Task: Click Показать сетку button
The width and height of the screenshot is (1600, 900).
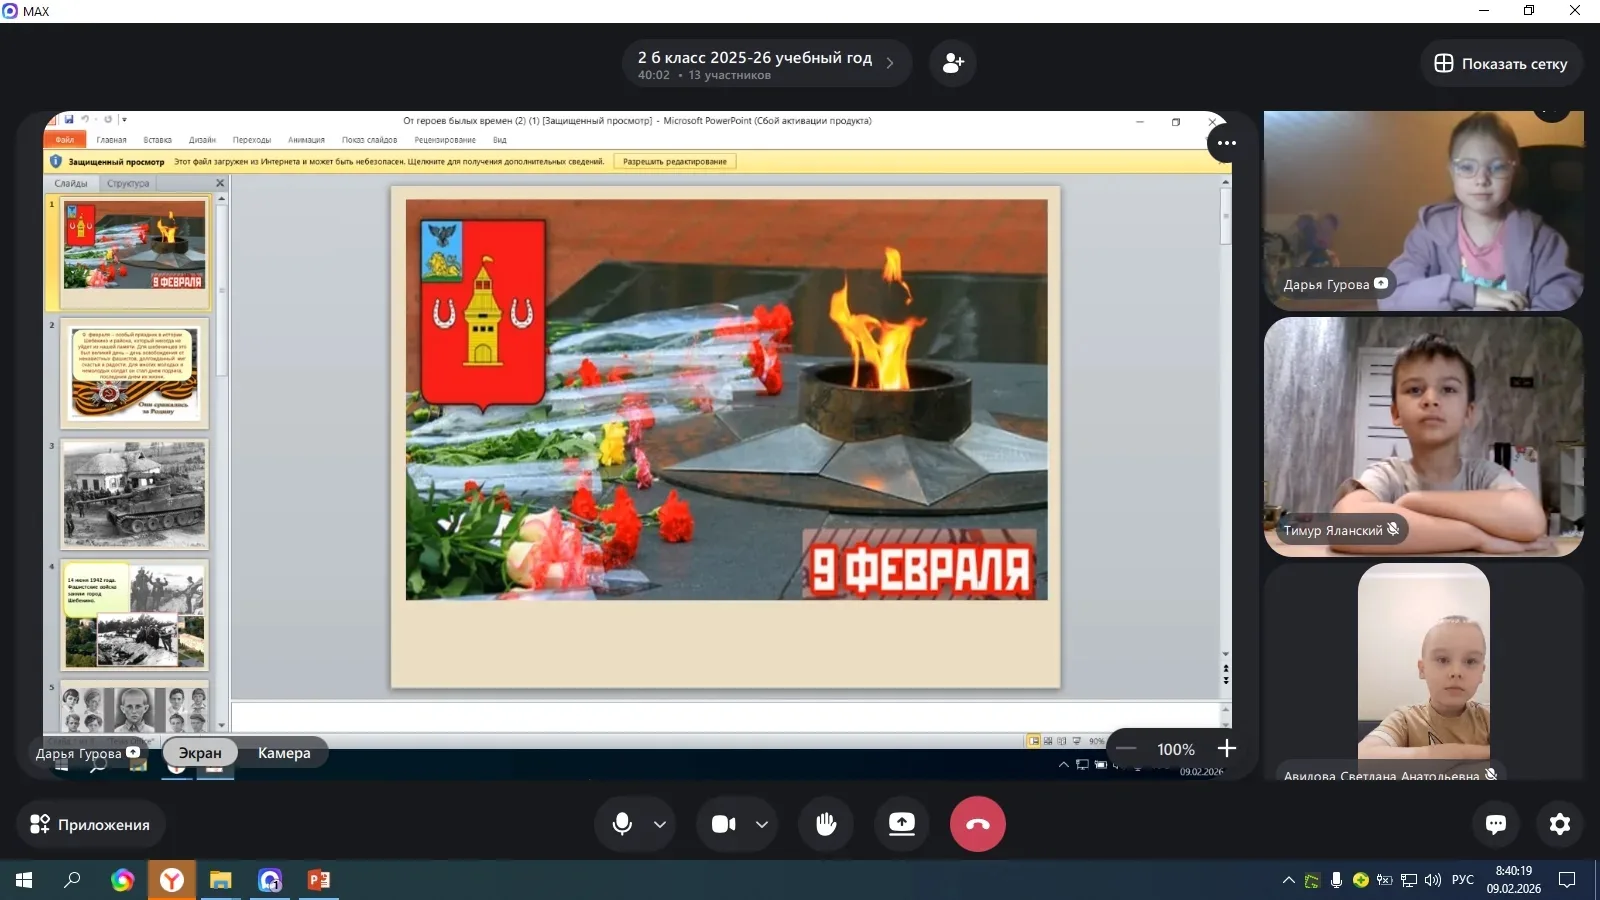Action: tap(1501, 63)
